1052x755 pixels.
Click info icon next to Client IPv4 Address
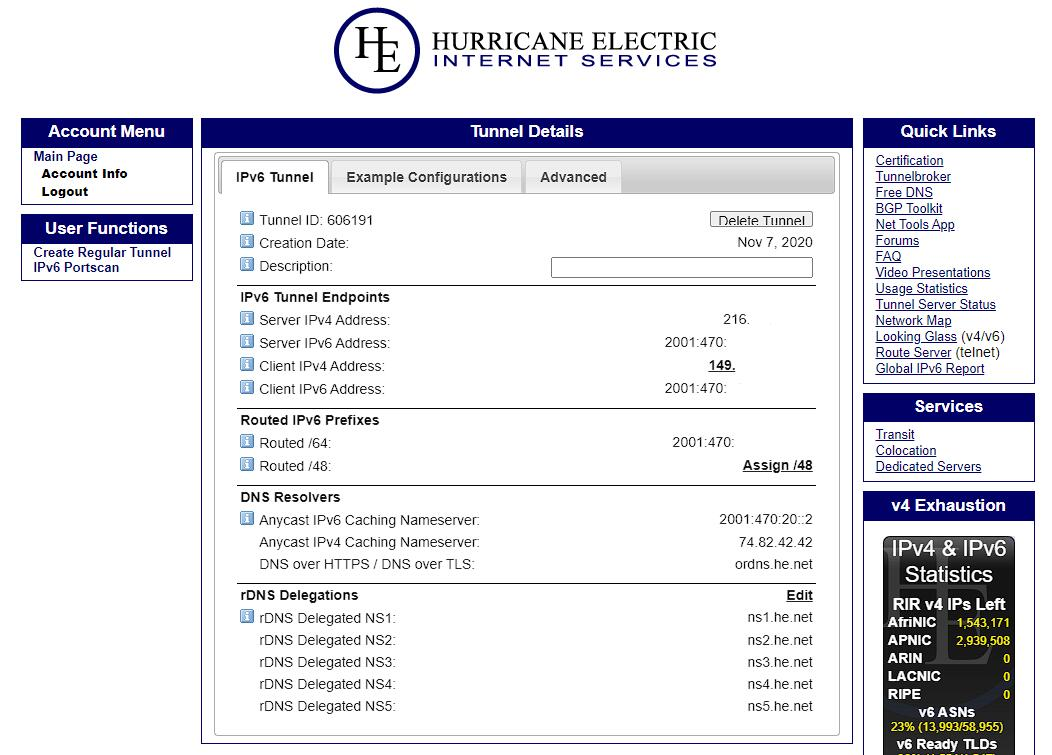pyautogui.click(x=247, y=364)
